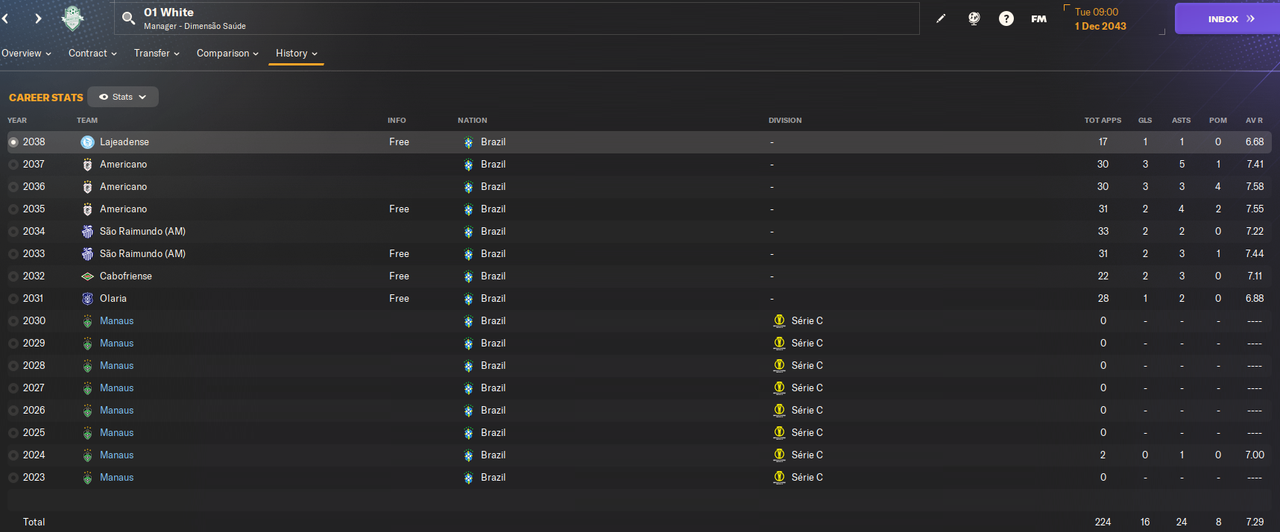This screenshot has height=532, width=1280.
Task: Go back with the left arrow
Action: click(6, 18)
